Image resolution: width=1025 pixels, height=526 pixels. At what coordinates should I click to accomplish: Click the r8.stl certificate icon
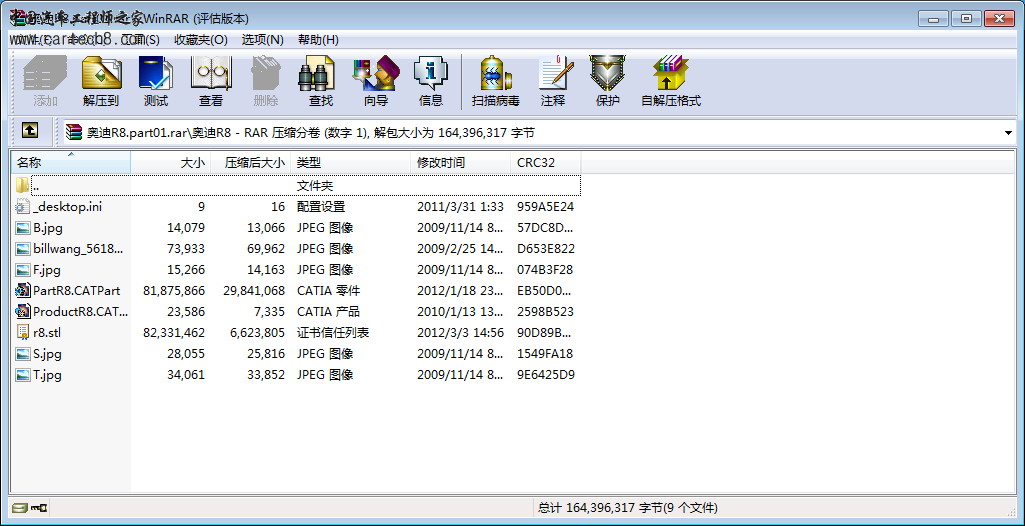click(x=23, y=333)
